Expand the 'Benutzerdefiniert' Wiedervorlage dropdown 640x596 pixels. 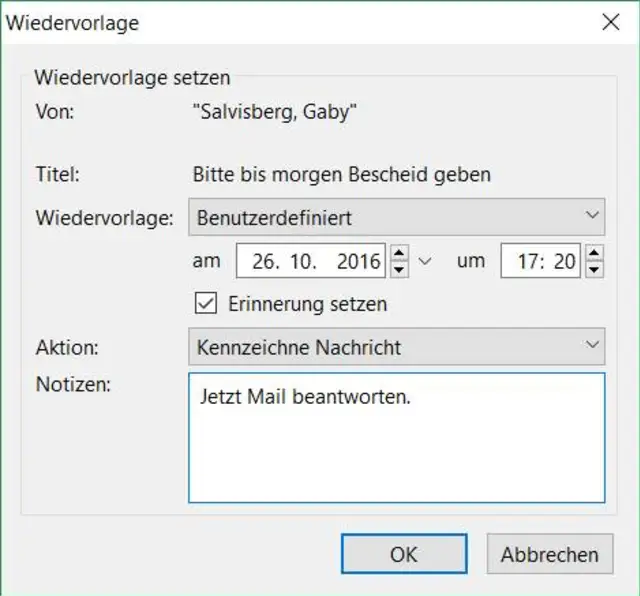tap(592, 215)
